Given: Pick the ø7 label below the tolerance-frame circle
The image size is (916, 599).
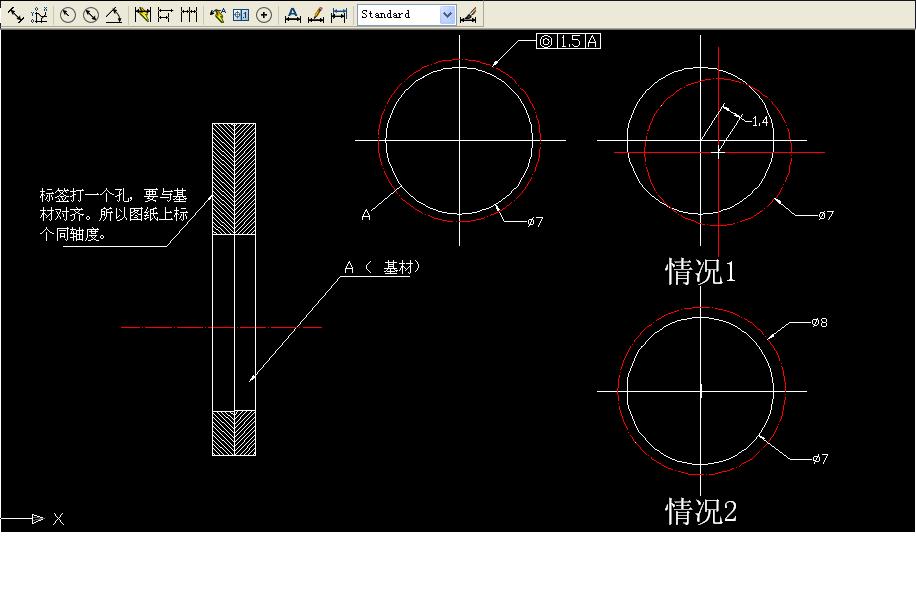Looking at the screenshot, I should pyautogui.click(x=535, y=221).
